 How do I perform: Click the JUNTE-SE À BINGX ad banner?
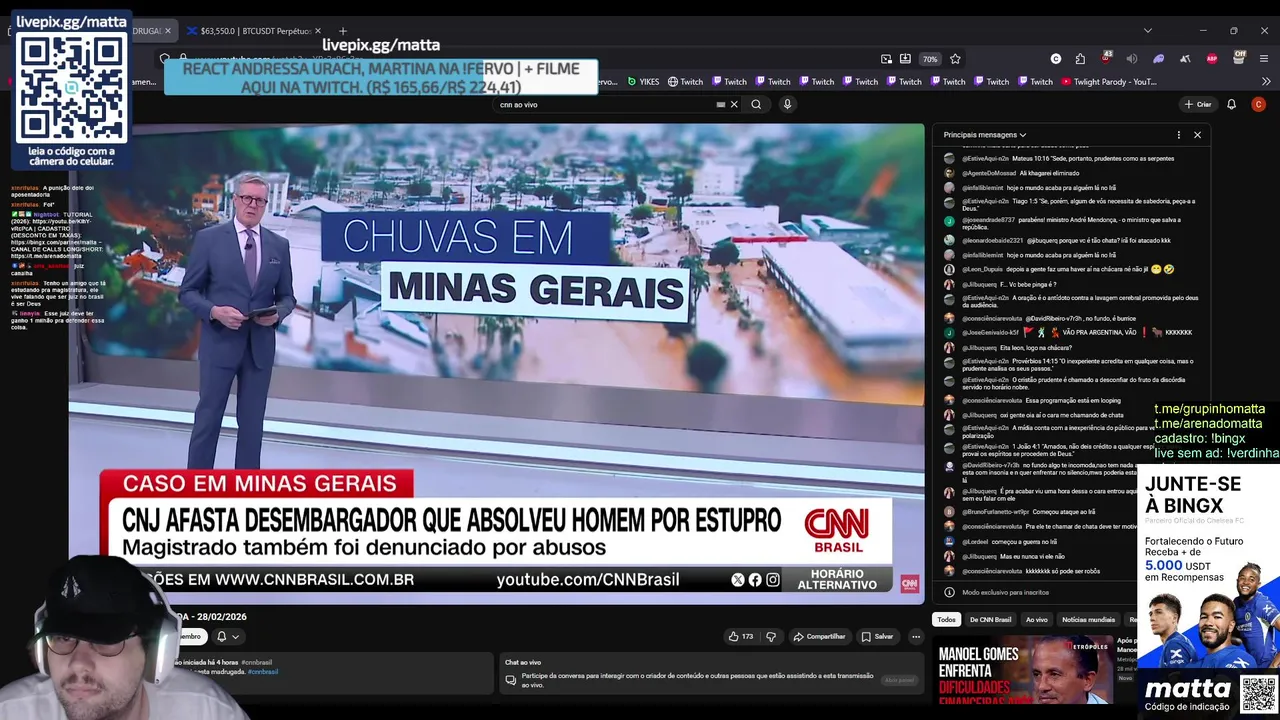tap(1208, 590)
